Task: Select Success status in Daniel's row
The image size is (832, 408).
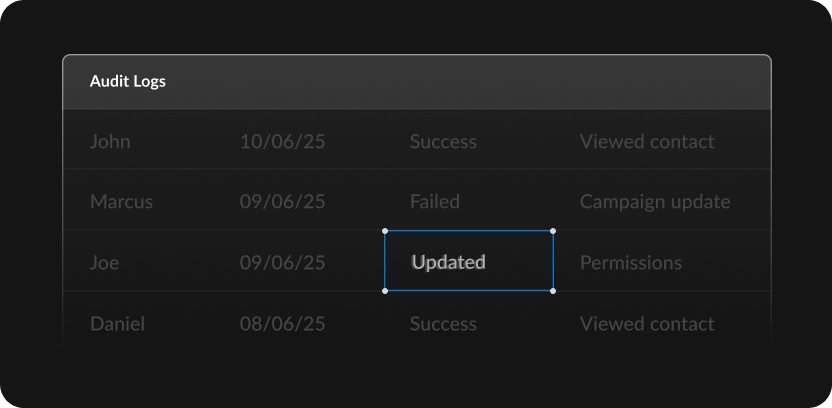Action: pos(443,324)
